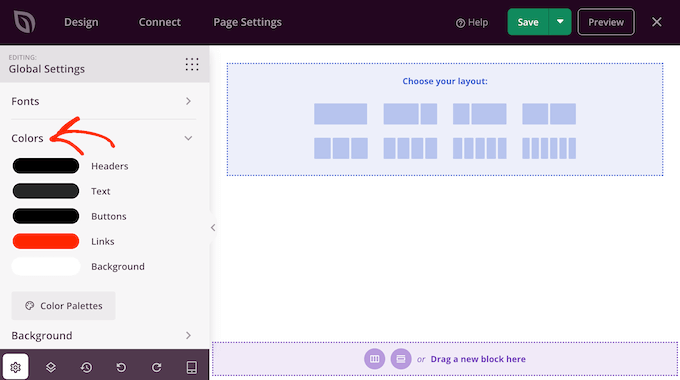Click the Links color label
Screen dimensions: 680x380
coord(103,242)
